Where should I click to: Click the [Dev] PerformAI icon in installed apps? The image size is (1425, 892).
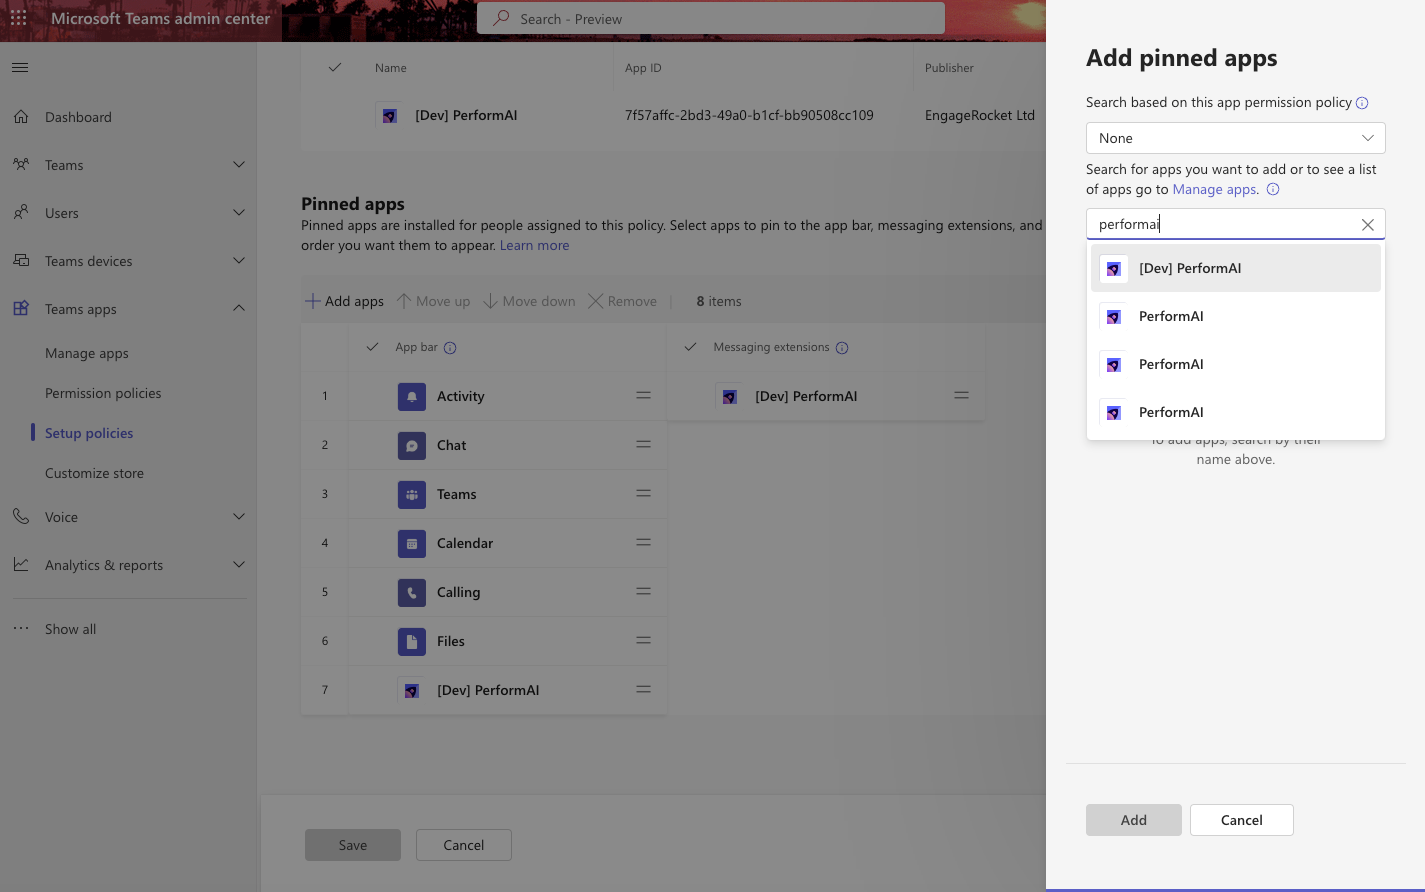pyautogui.click(x=390, y=116)
